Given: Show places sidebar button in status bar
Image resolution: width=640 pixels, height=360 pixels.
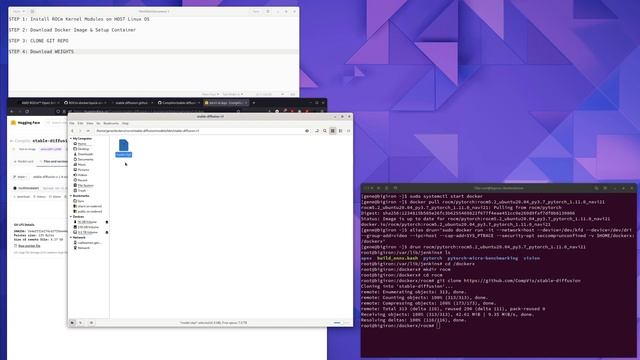Looking at the screenshot, I should [72, 323].
